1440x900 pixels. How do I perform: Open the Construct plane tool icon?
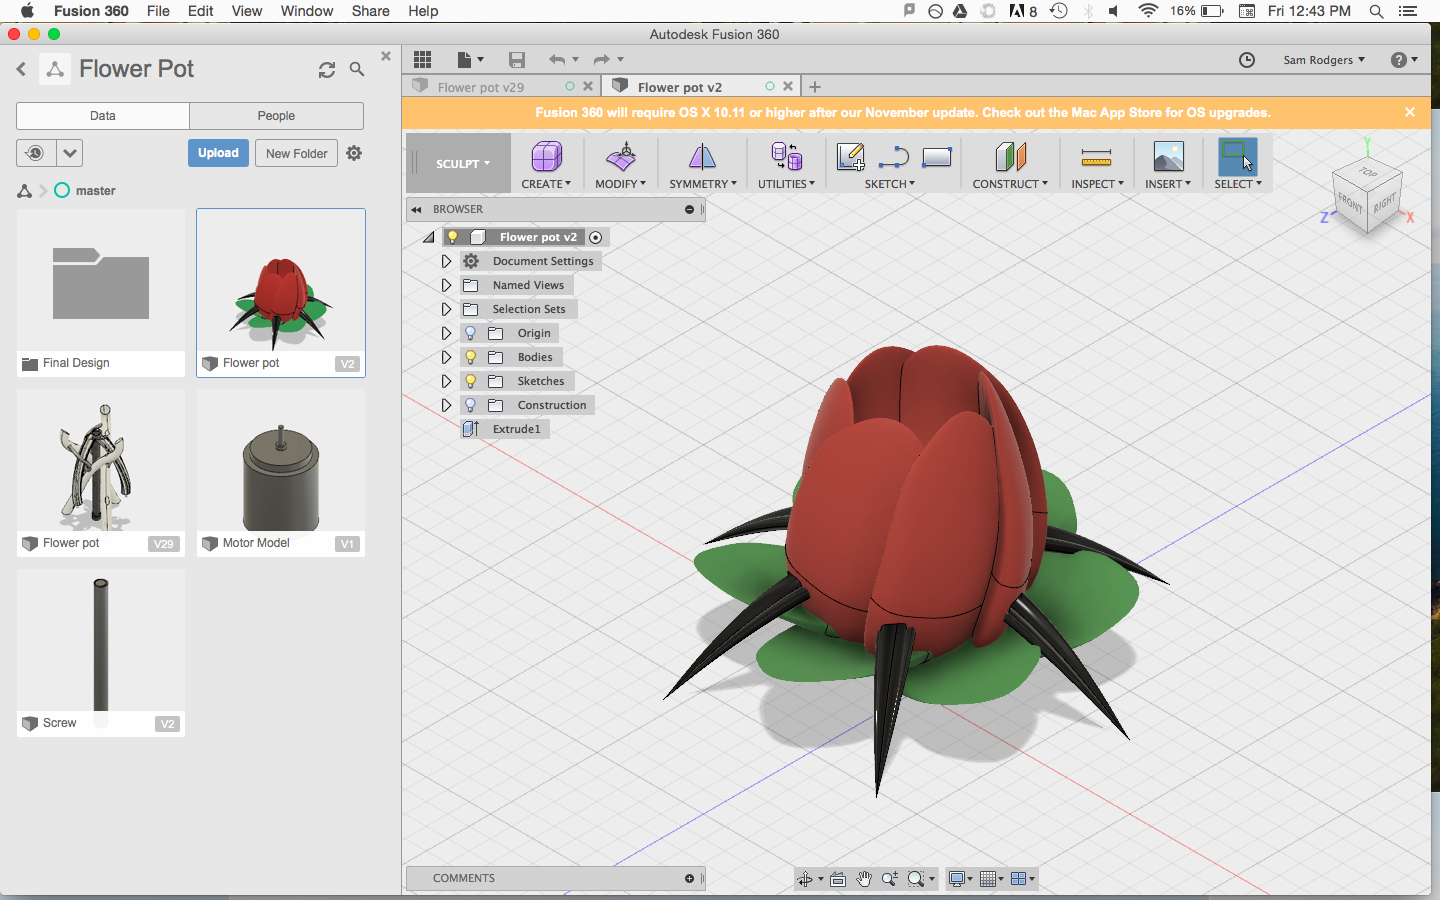1010,157
